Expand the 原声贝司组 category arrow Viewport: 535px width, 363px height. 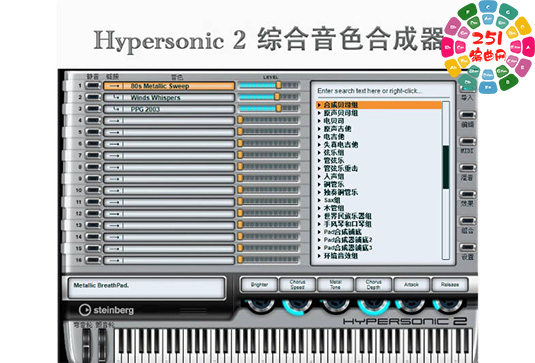click(319, 113)
